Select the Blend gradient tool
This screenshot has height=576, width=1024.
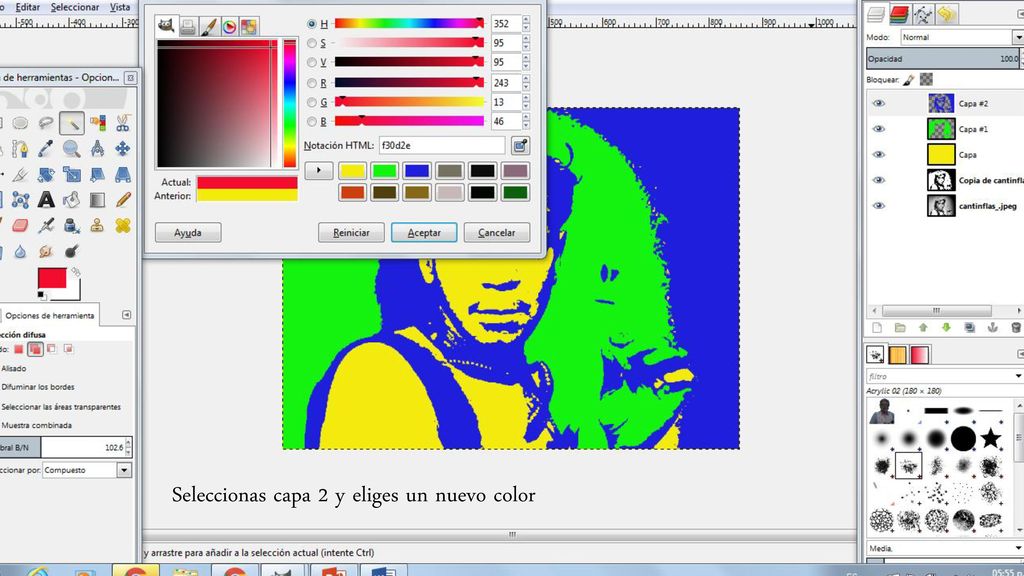pos(97,200)
